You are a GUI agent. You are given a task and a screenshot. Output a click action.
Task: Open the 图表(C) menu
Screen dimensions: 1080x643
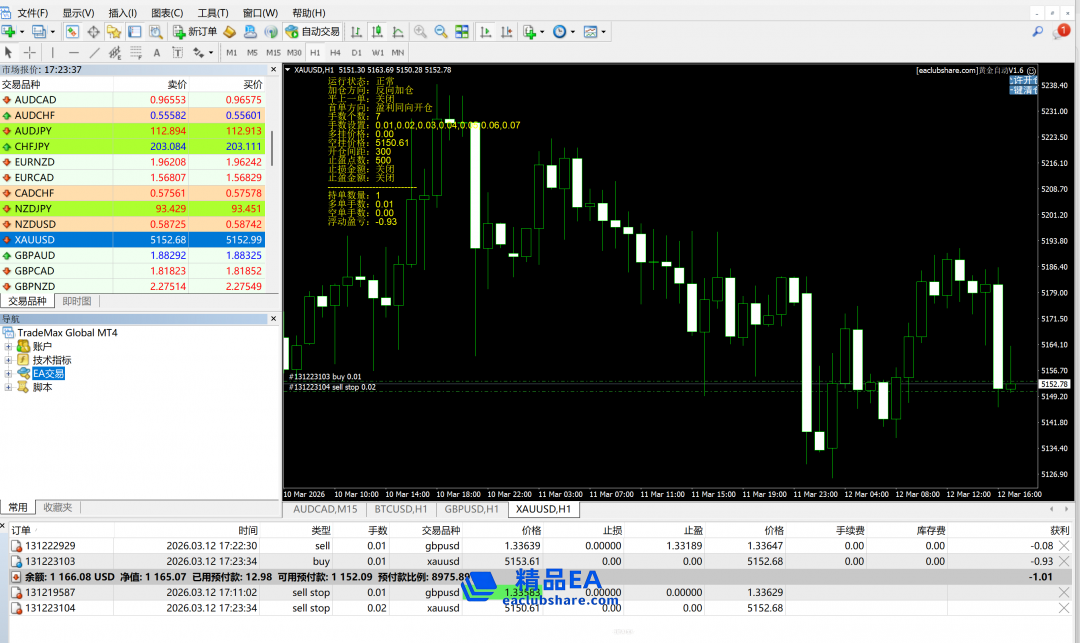pyautogui.click(x=165, y=13)
